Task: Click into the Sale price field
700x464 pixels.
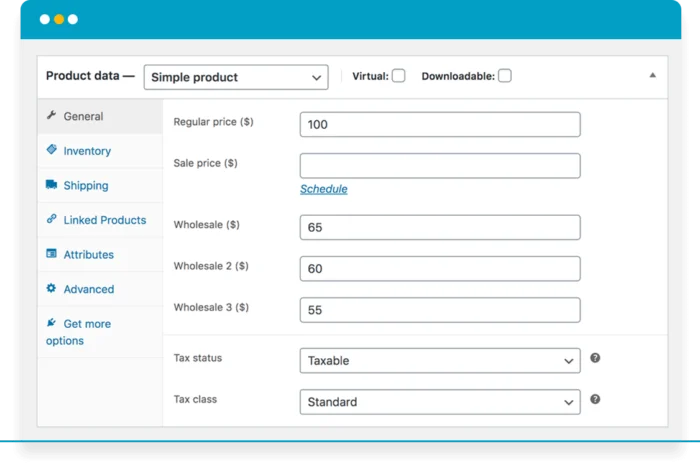Action: coord(439,166)
